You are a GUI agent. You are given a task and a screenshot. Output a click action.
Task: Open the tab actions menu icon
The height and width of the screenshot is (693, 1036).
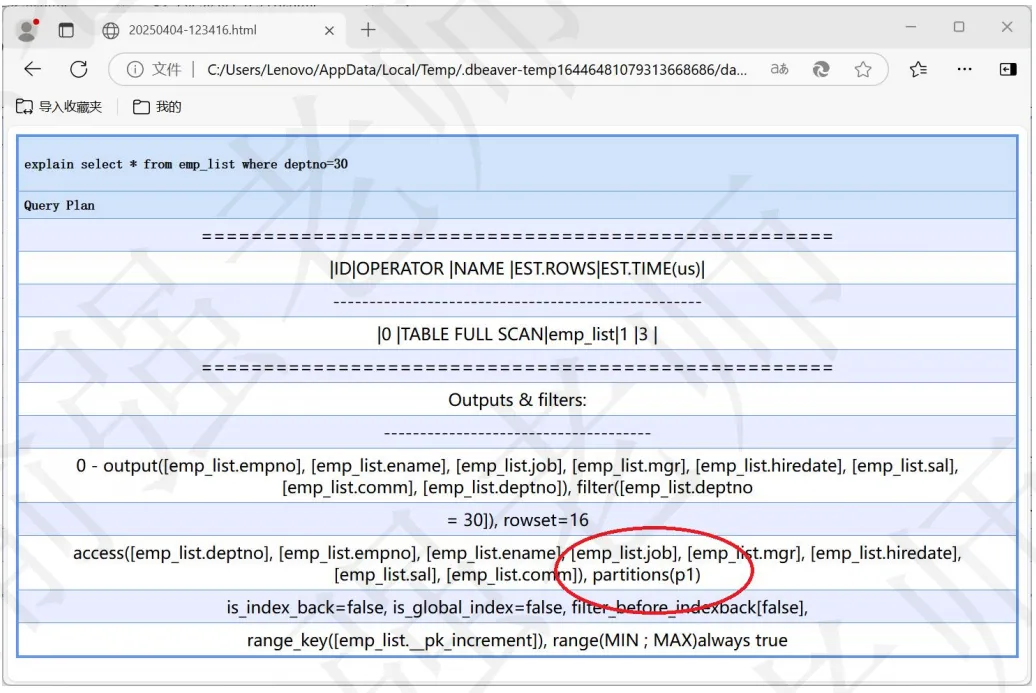66,30
